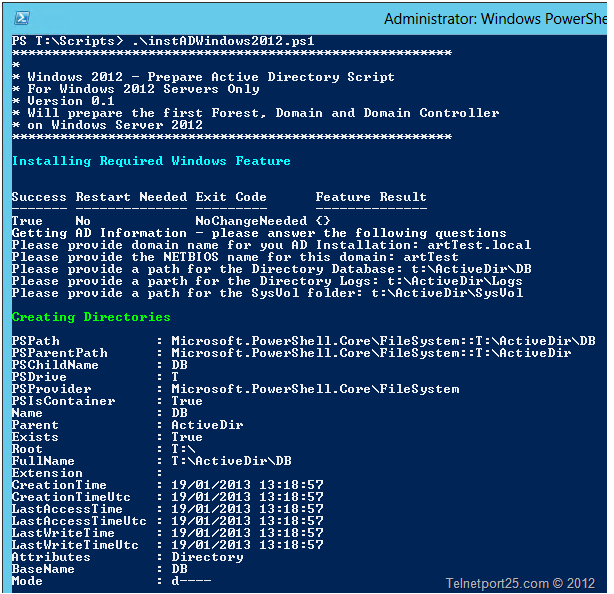Click the Exit Code column header

231,197
